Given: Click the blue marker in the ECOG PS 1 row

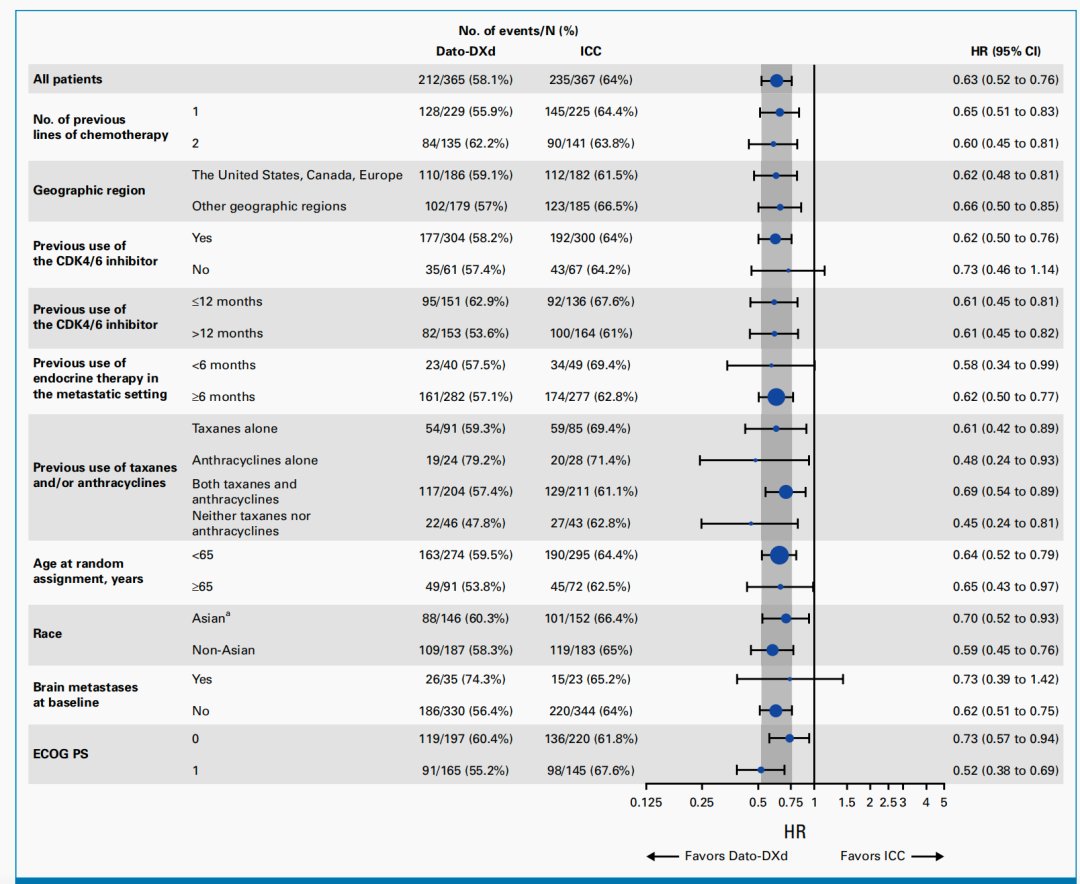Looking at the screenshot, I should (761, 770).
